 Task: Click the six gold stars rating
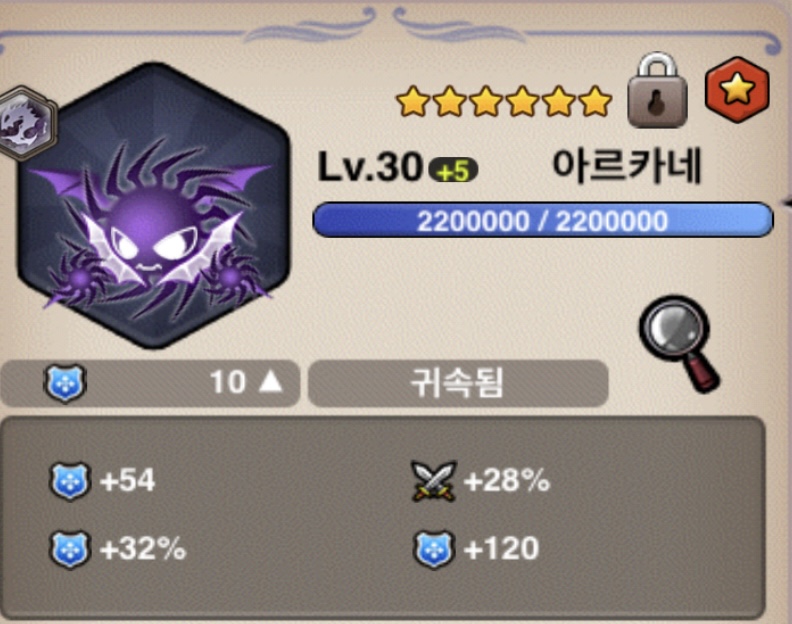pos(504,101)
